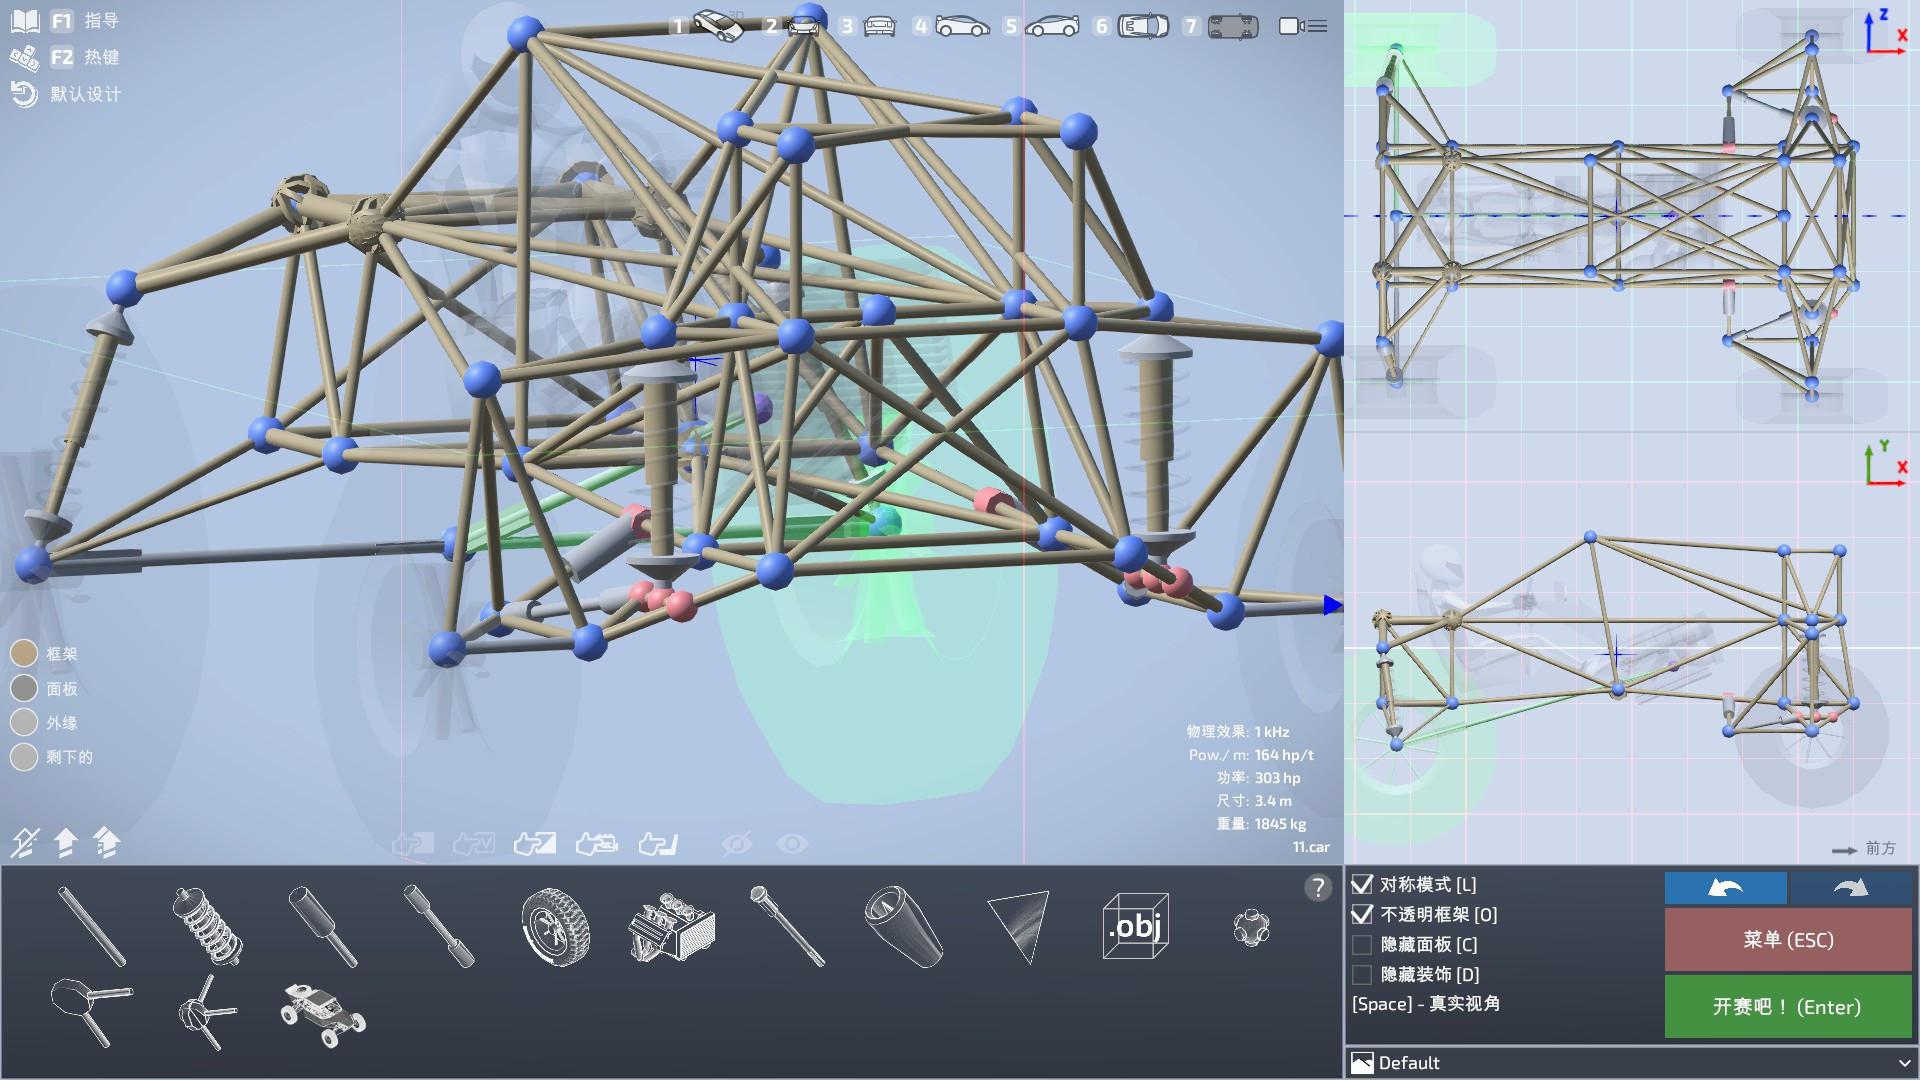Click the weight value 1845 kg
Screen dimensions: 1920x1080
tap(1280, 824)
